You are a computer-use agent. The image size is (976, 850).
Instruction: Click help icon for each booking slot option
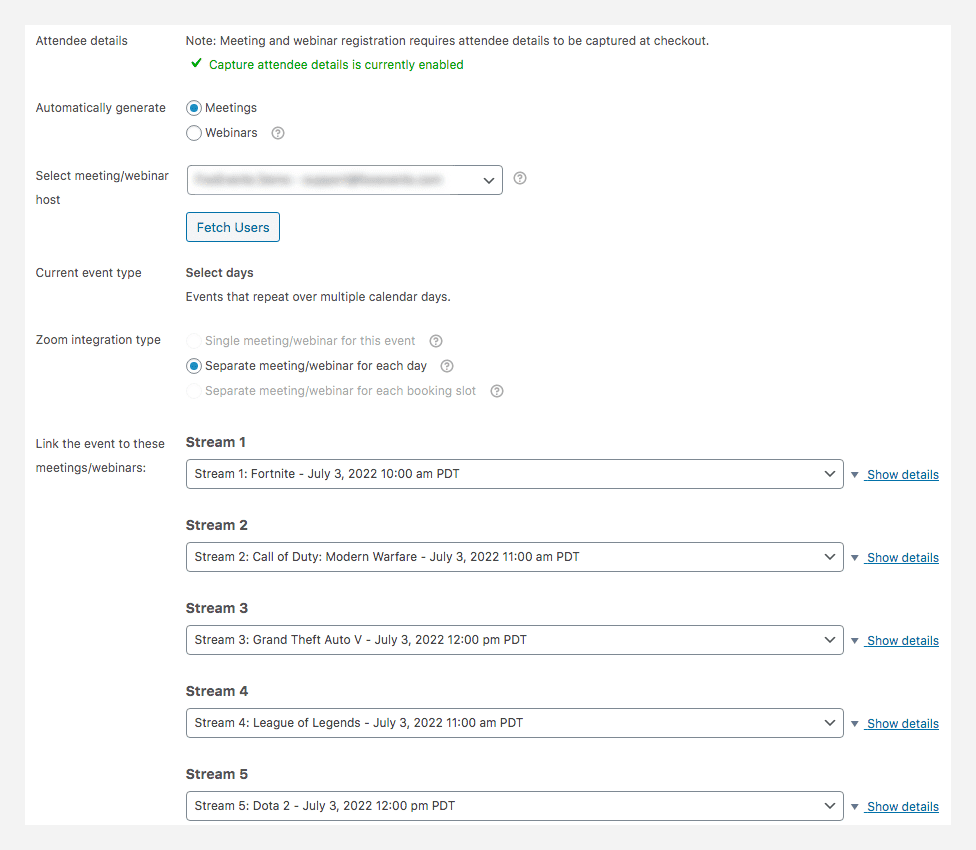[497, 391]
